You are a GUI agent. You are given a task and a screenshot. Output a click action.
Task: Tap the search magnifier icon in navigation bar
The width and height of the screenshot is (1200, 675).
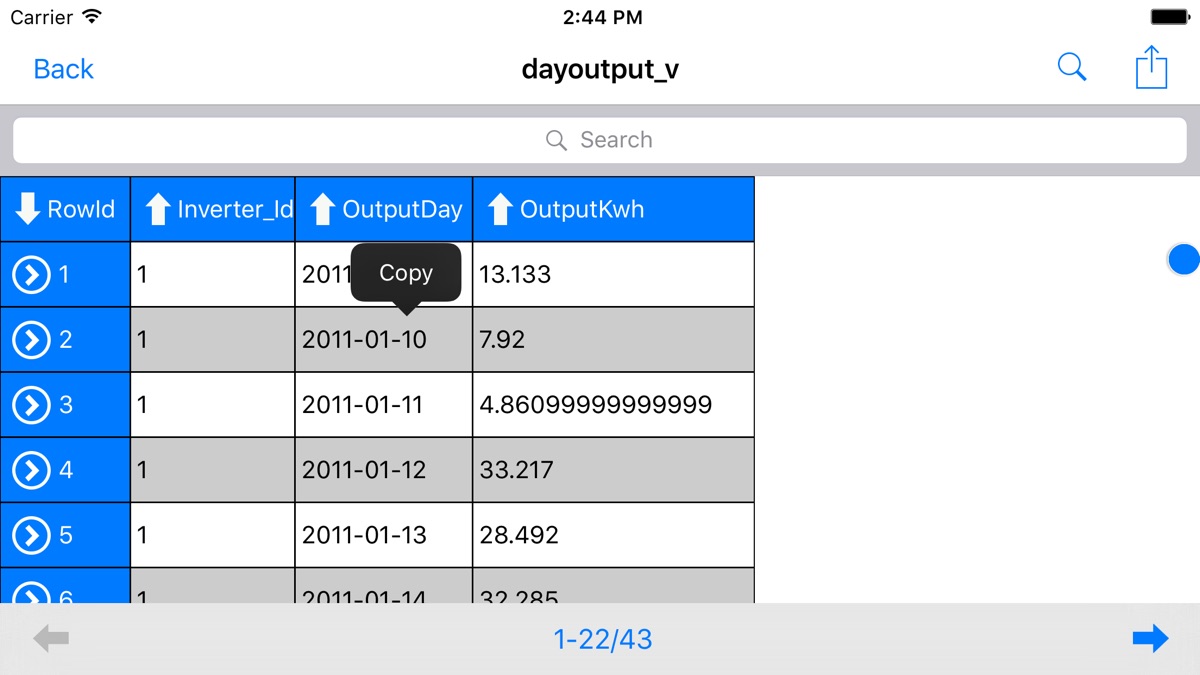(x=1071, y=68)
